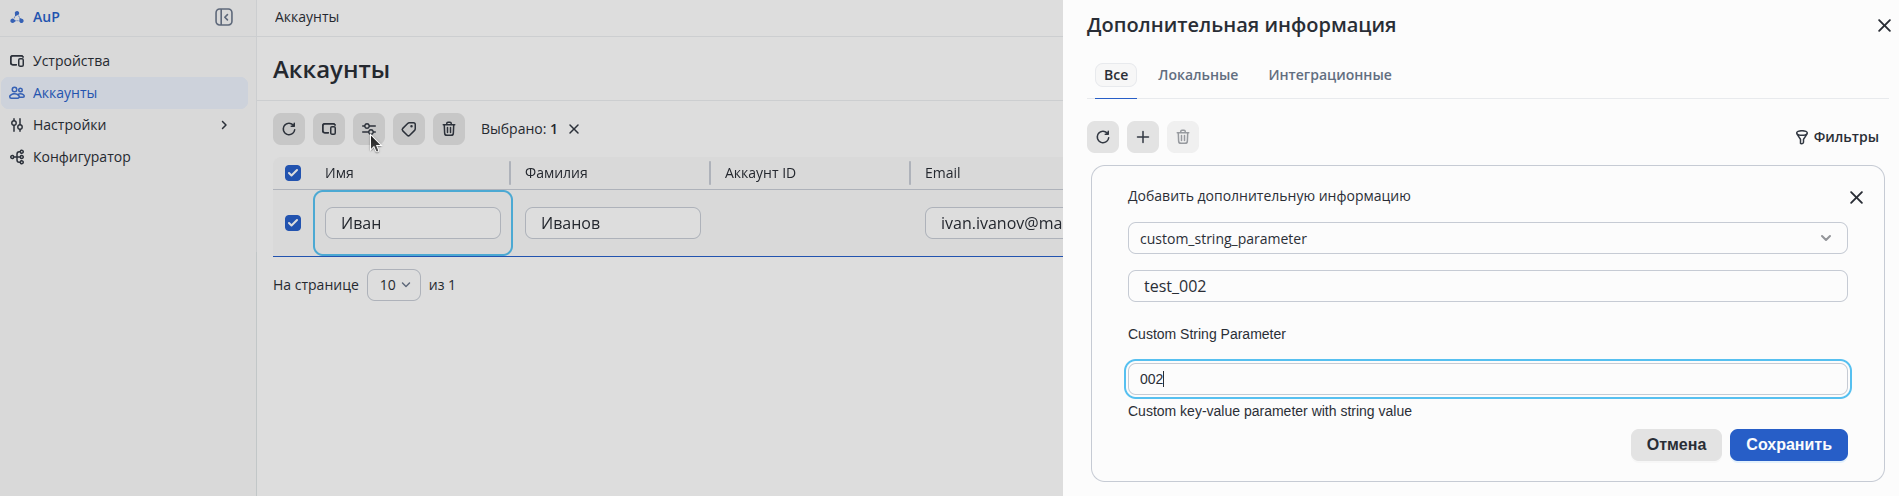This screenshot has height=496, width=1899.
Task: Click the devices icon in accounts toolbar
Action: pos(329,129)
